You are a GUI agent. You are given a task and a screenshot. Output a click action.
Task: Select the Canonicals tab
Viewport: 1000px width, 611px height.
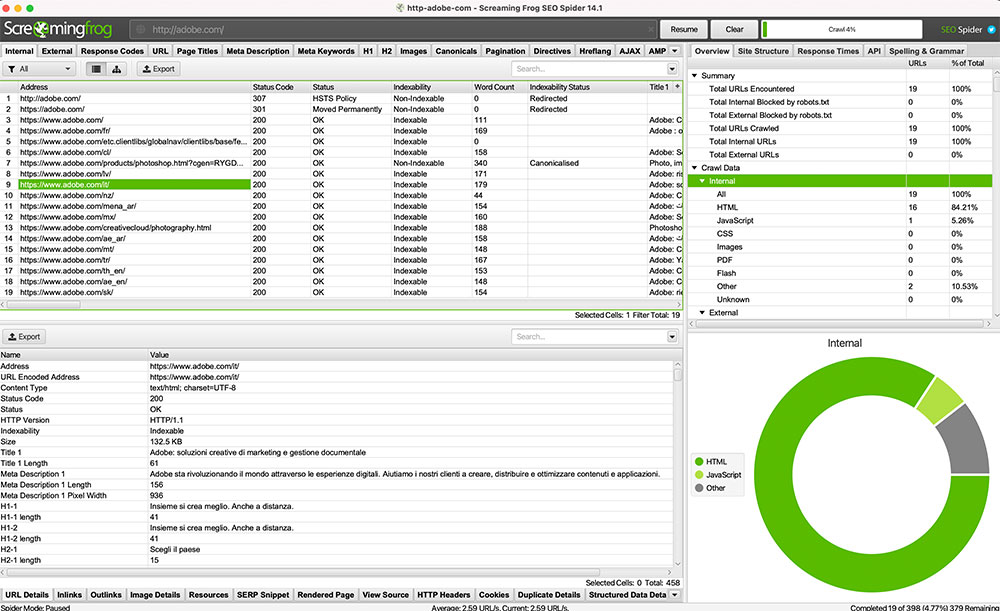(456, 51)
